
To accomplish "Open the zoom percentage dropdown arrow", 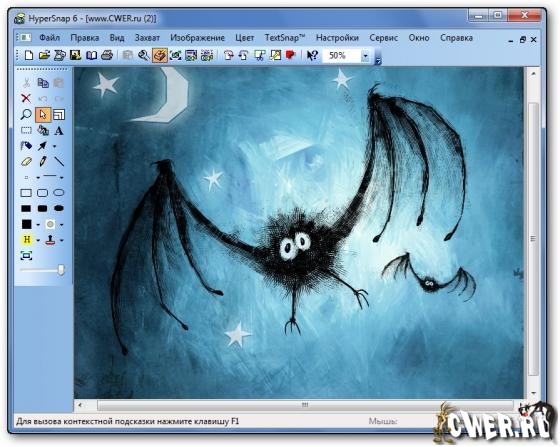I will (365, 56).
